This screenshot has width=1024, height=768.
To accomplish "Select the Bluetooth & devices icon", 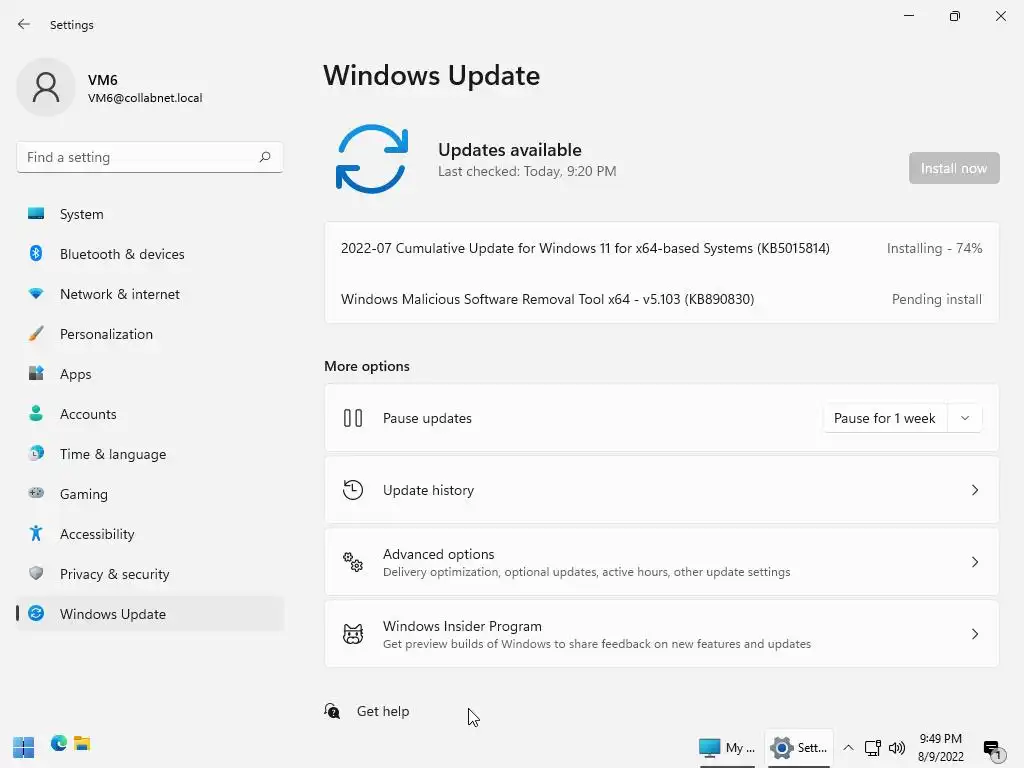I will tap(36, 253).
